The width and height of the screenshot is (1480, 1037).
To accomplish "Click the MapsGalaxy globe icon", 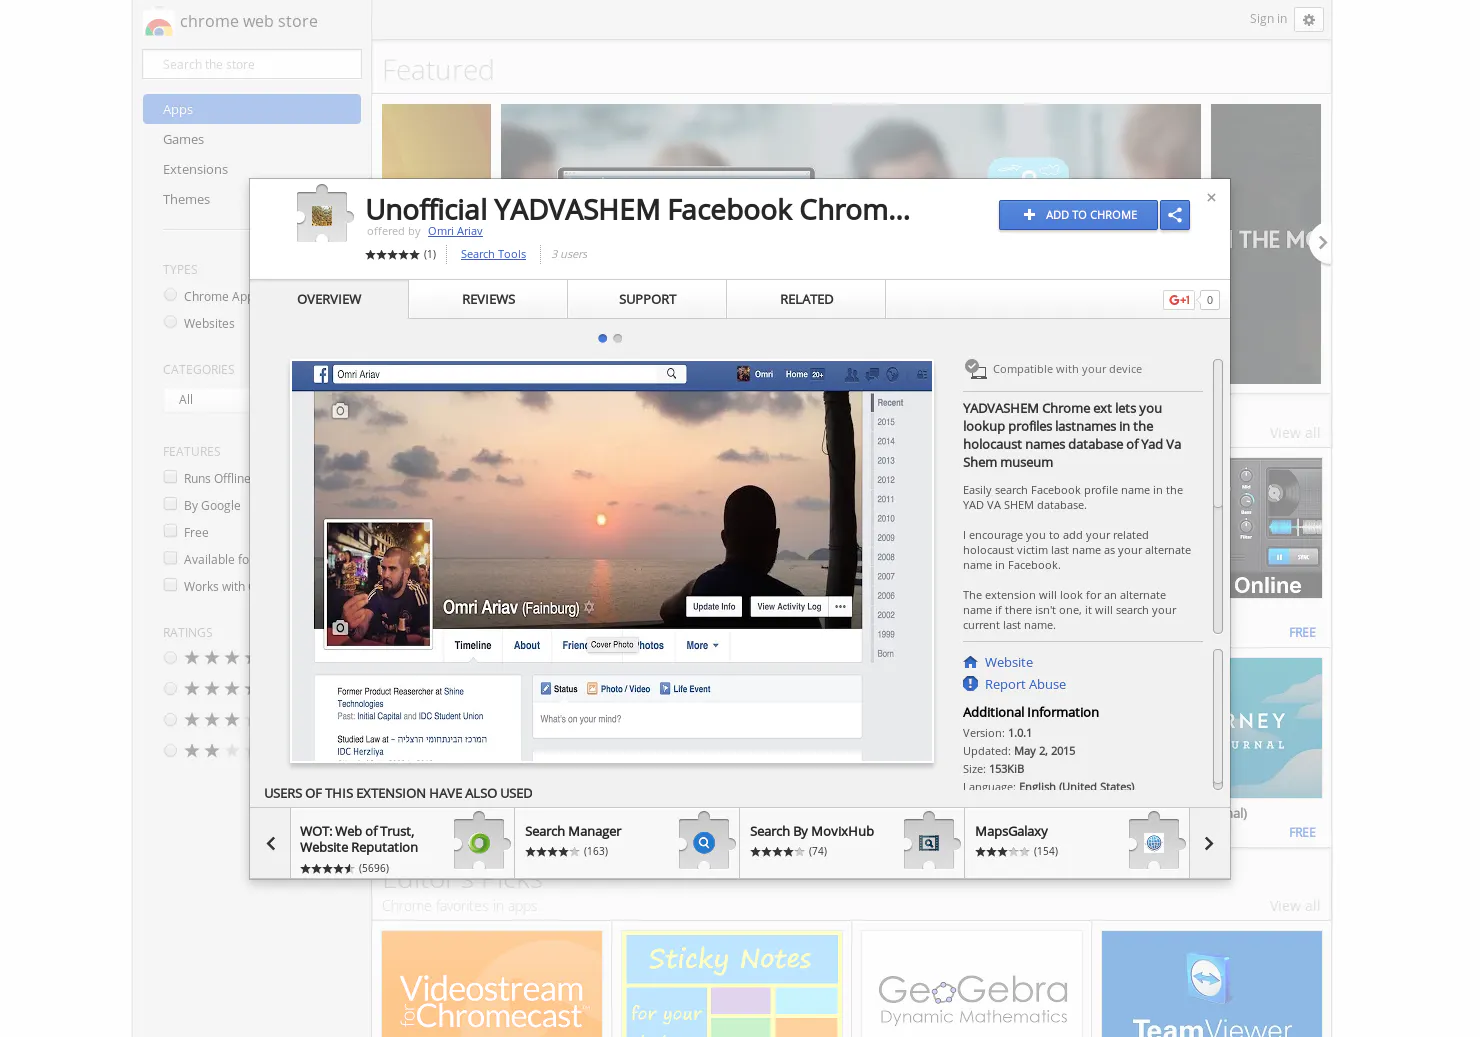I will (x=1154, y=843).
